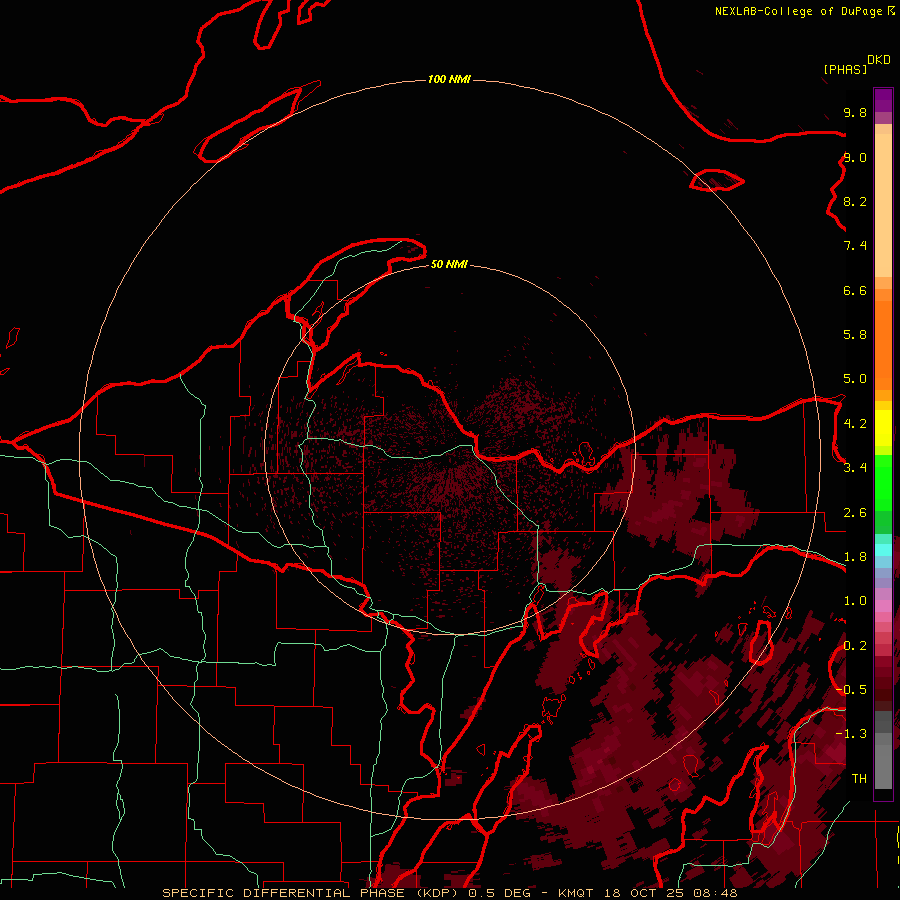This screenshot has height=900, width=900.
Task: Pick the light peach swatch in color bar
Action: point(883,205)
